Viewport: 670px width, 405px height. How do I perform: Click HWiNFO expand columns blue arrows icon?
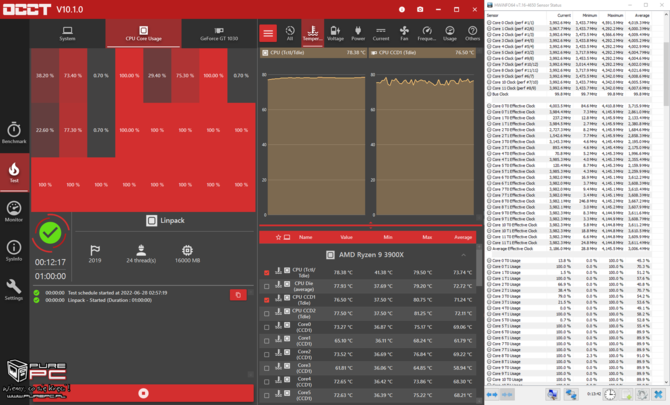(x=492, y=394)
